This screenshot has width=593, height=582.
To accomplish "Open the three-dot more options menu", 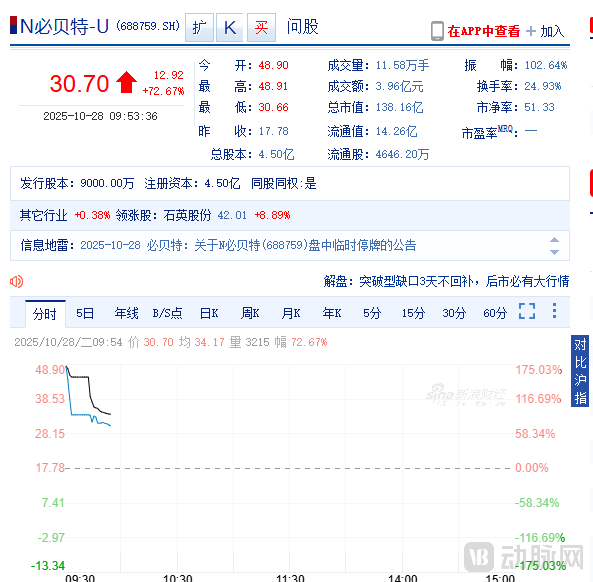I will (554, 311).
